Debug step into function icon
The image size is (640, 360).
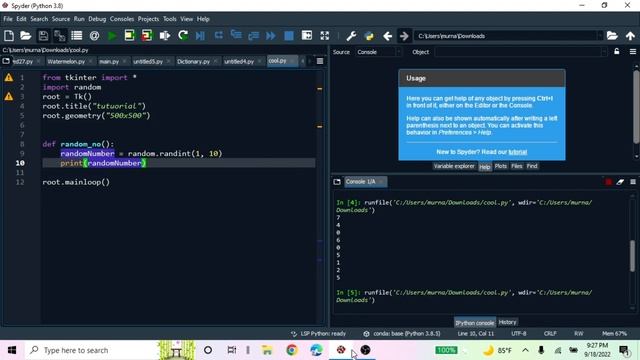236,36
